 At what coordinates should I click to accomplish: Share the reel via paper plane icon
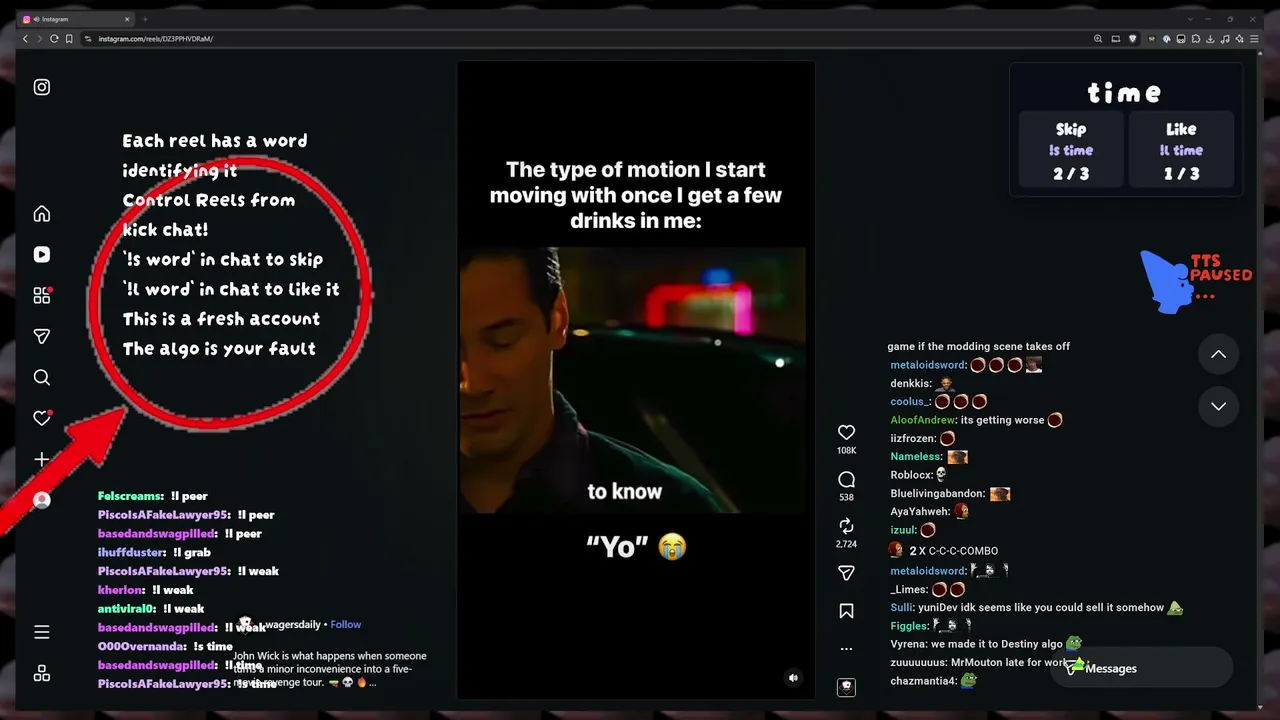pos(846,573)
